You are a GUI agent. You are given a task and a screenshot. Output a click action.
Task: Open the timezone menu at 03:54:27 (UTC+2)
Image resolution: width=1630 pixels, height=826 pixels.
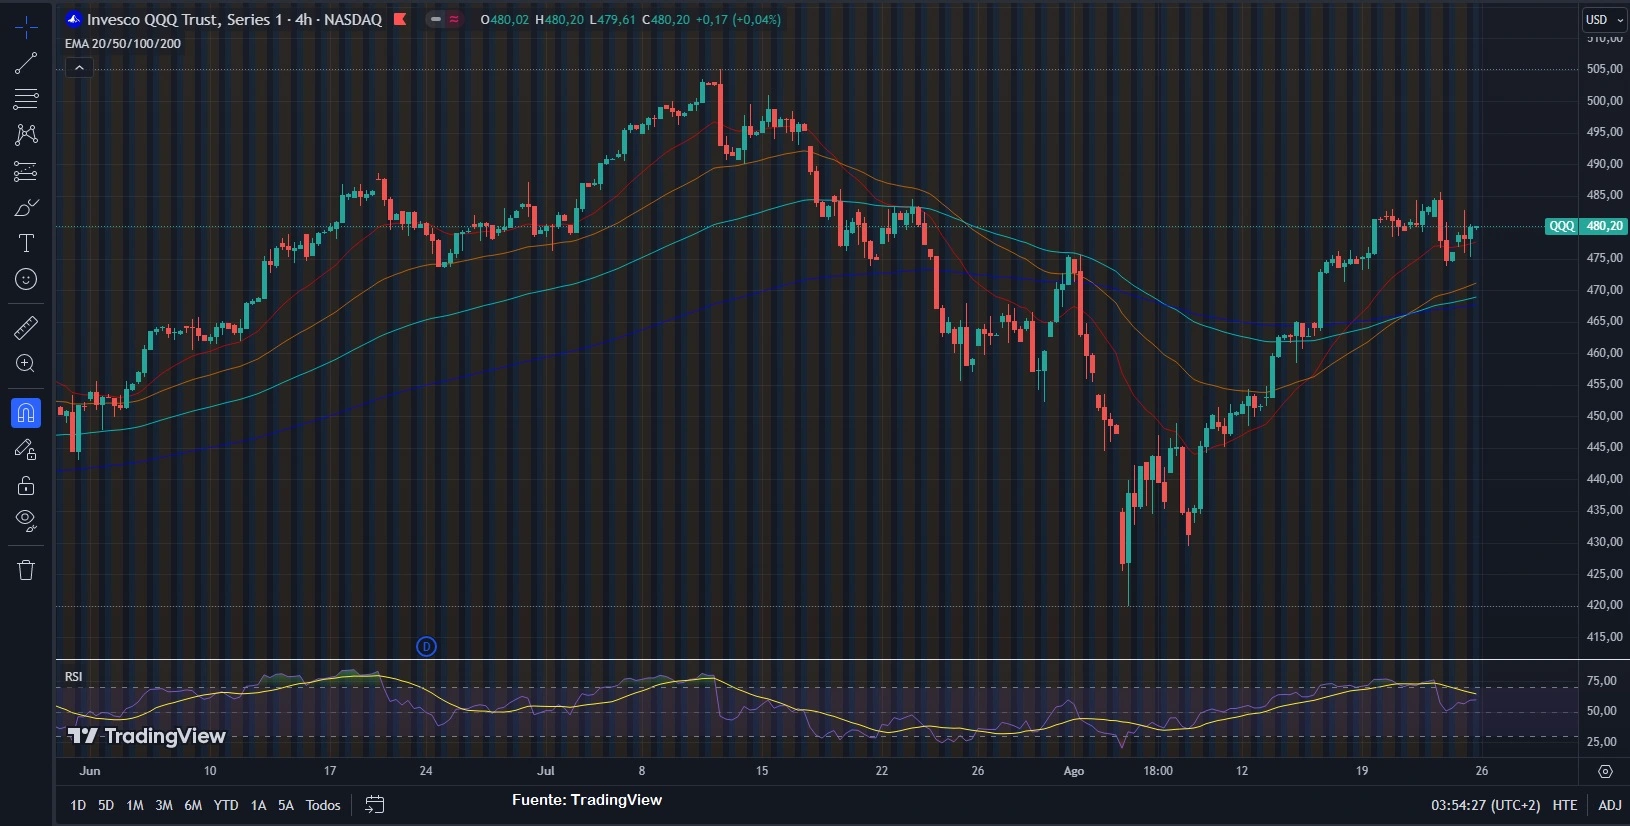click(1485, 805)
